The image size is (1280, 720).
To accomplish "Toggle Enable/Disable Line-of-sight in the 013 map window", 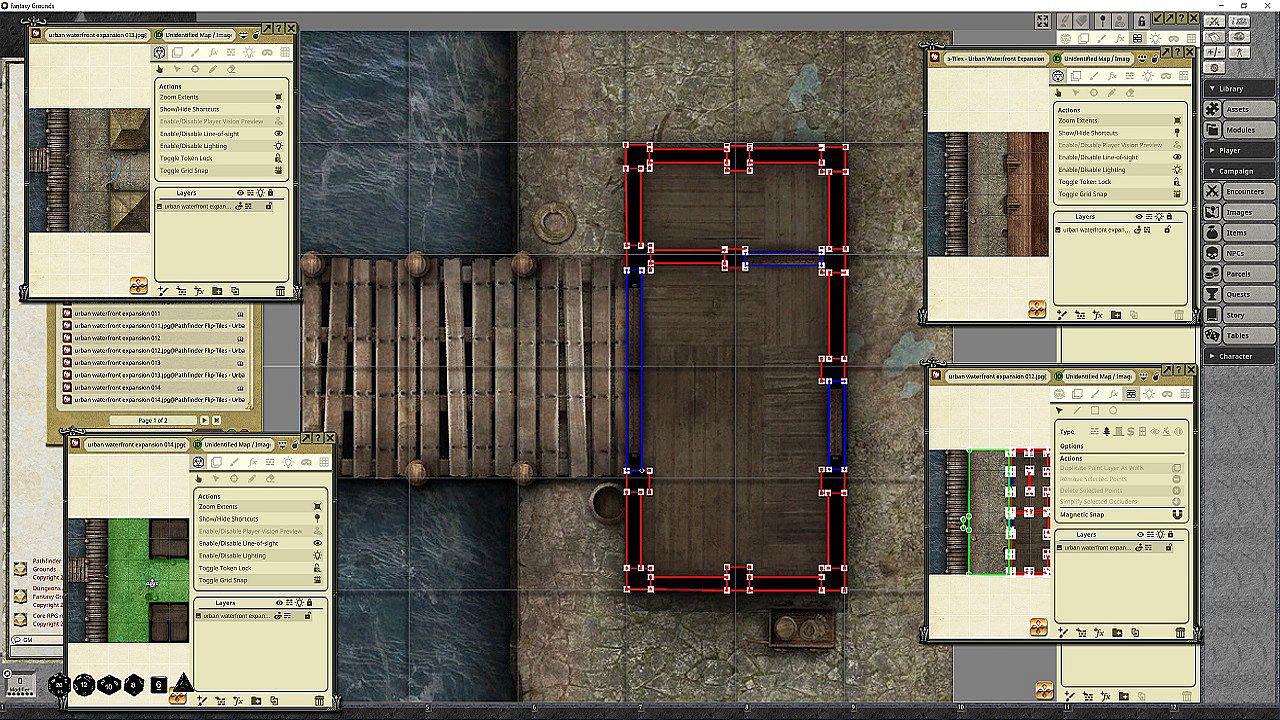I will pyautogui.click(x=221, y=134).
